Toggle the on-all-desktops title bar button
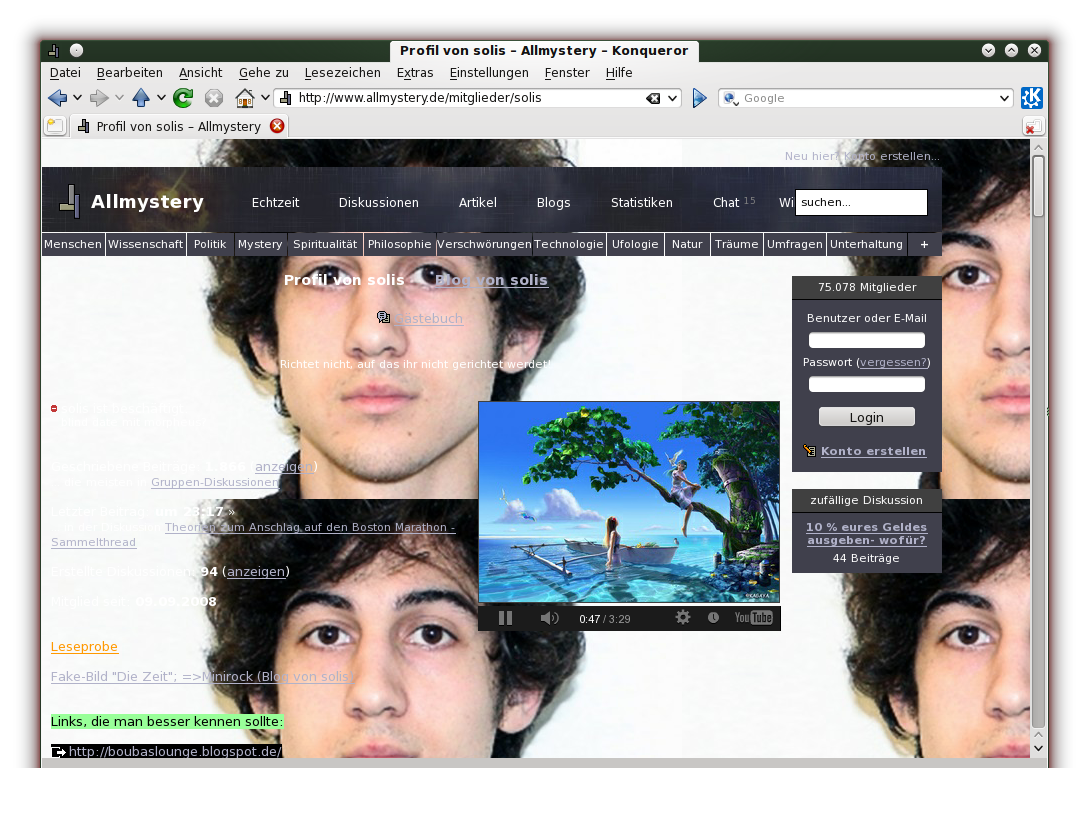Image resolution: width=1089 pixels, height=823 pixels. pyautogui.click(x=76, y=50)
